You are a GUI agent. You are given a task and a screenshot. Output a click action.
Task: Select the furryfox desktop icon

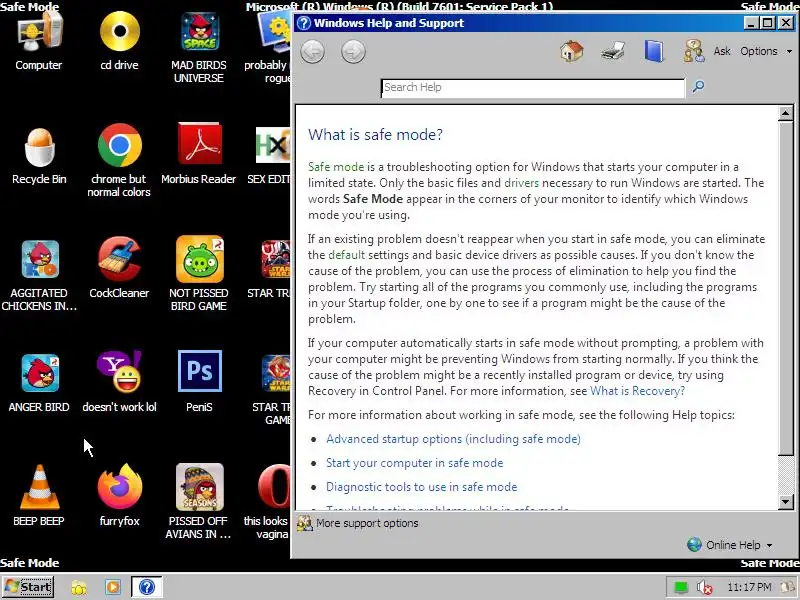coord(119,495)
